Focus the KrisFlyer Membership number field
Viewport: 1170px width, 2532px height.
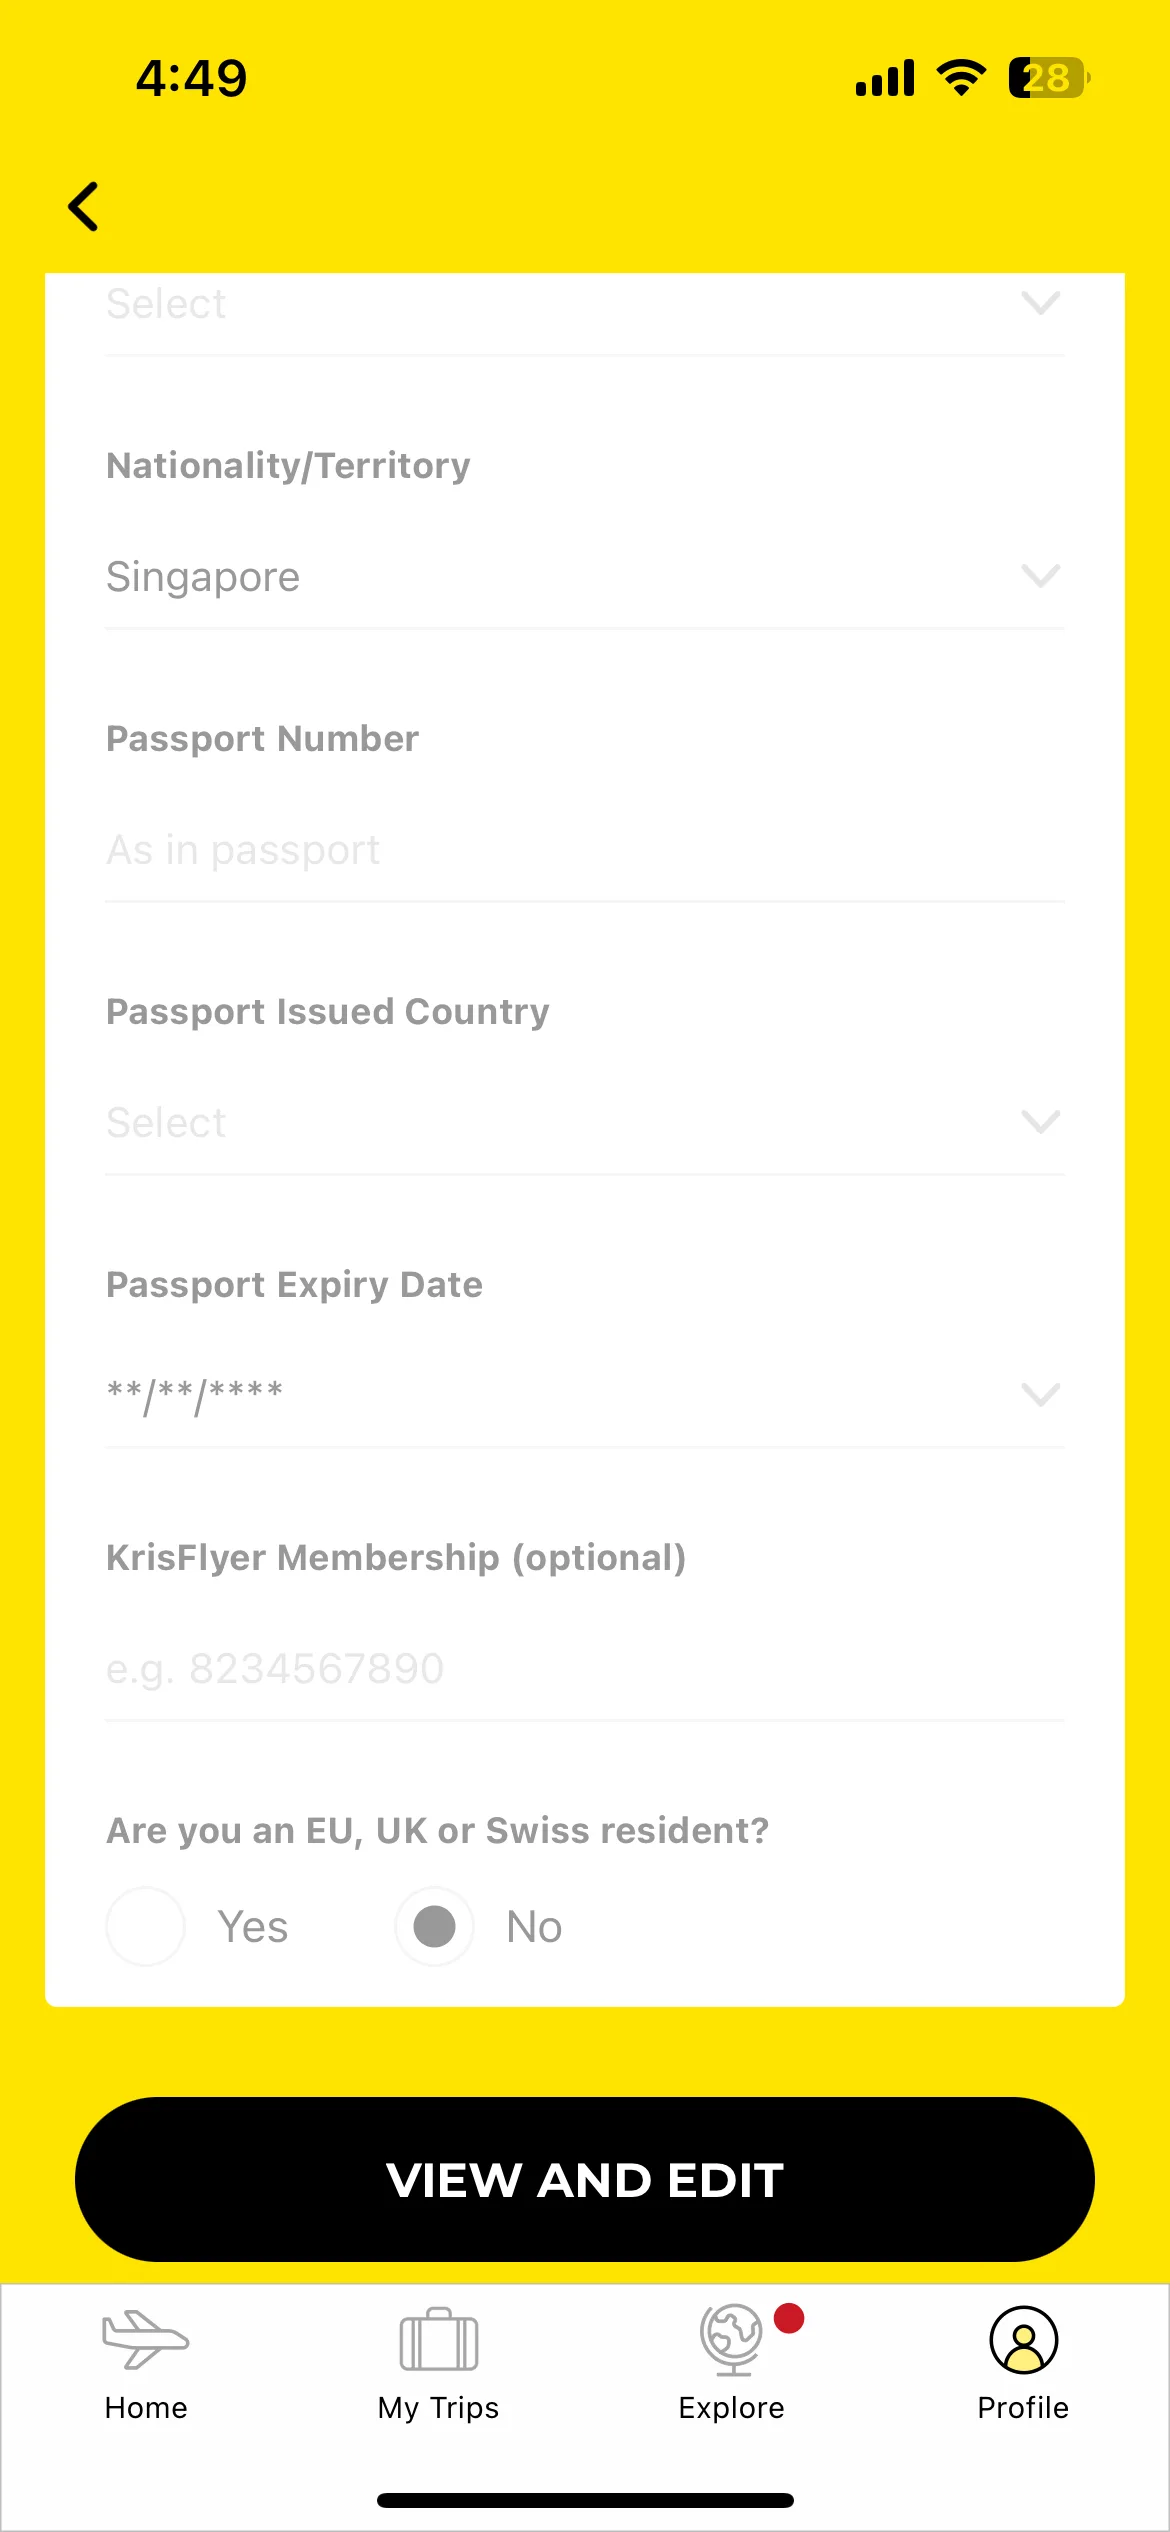(x=585, y=1668)
